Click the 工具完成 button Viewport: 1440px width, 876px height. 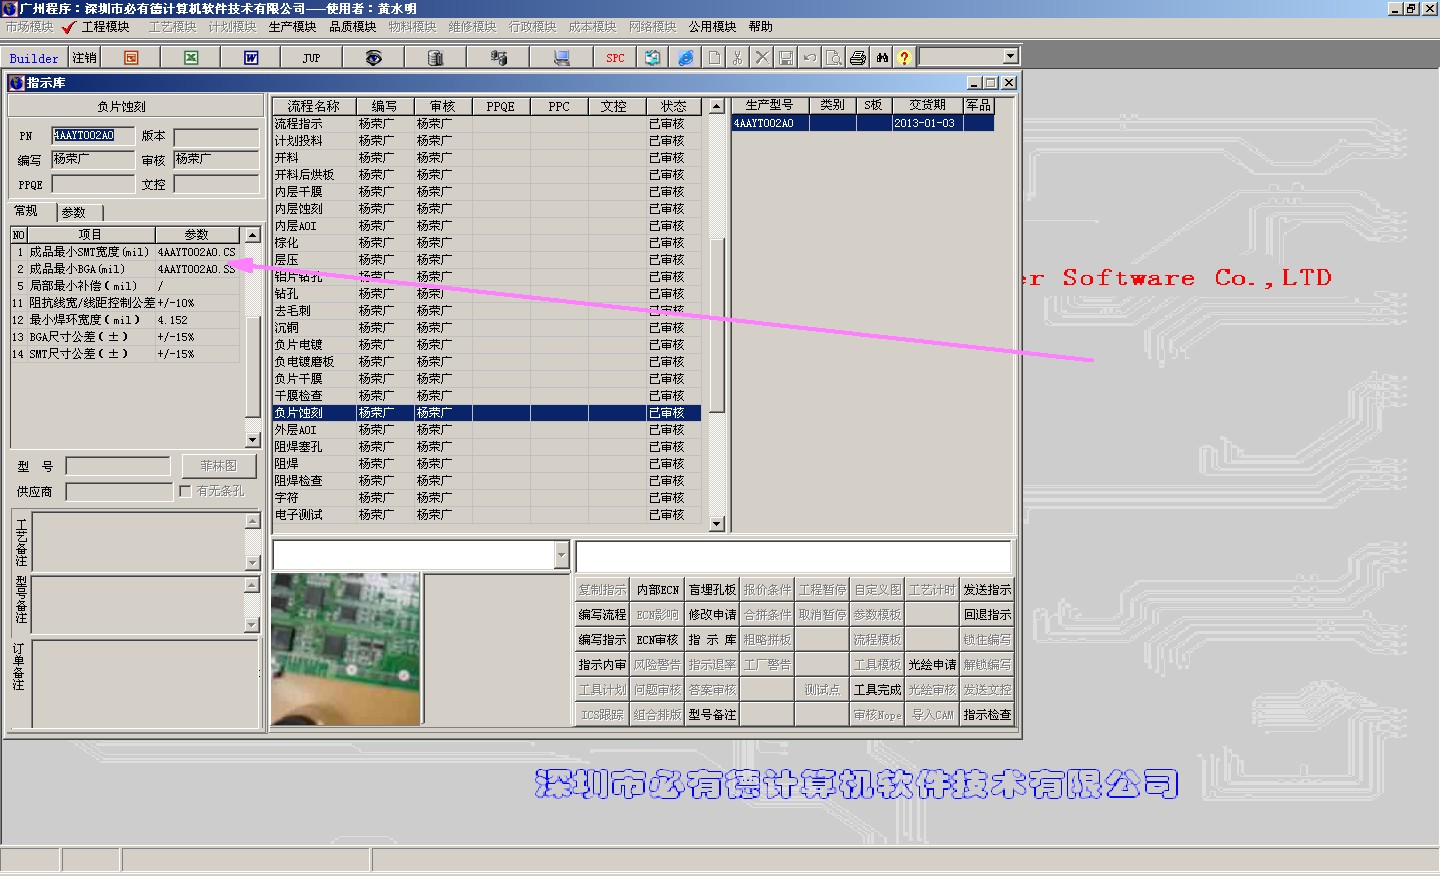pyautogui.click(x=877, y=690)
